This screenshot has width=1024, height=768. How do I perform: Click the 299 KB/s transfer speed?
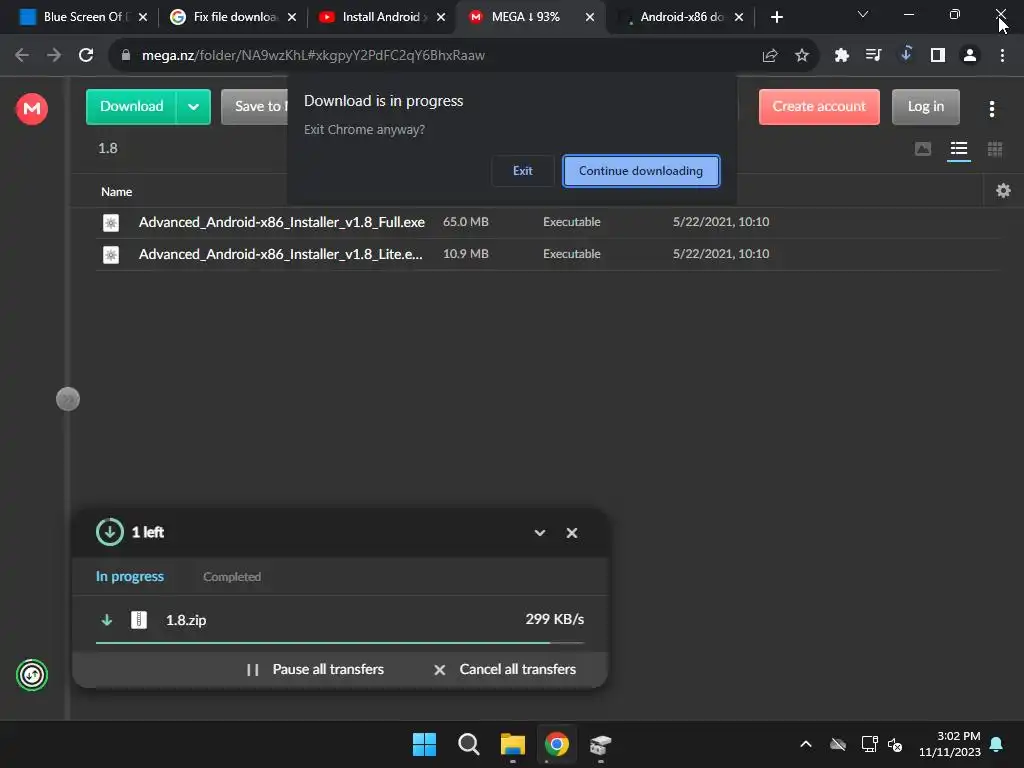[554, 619]
